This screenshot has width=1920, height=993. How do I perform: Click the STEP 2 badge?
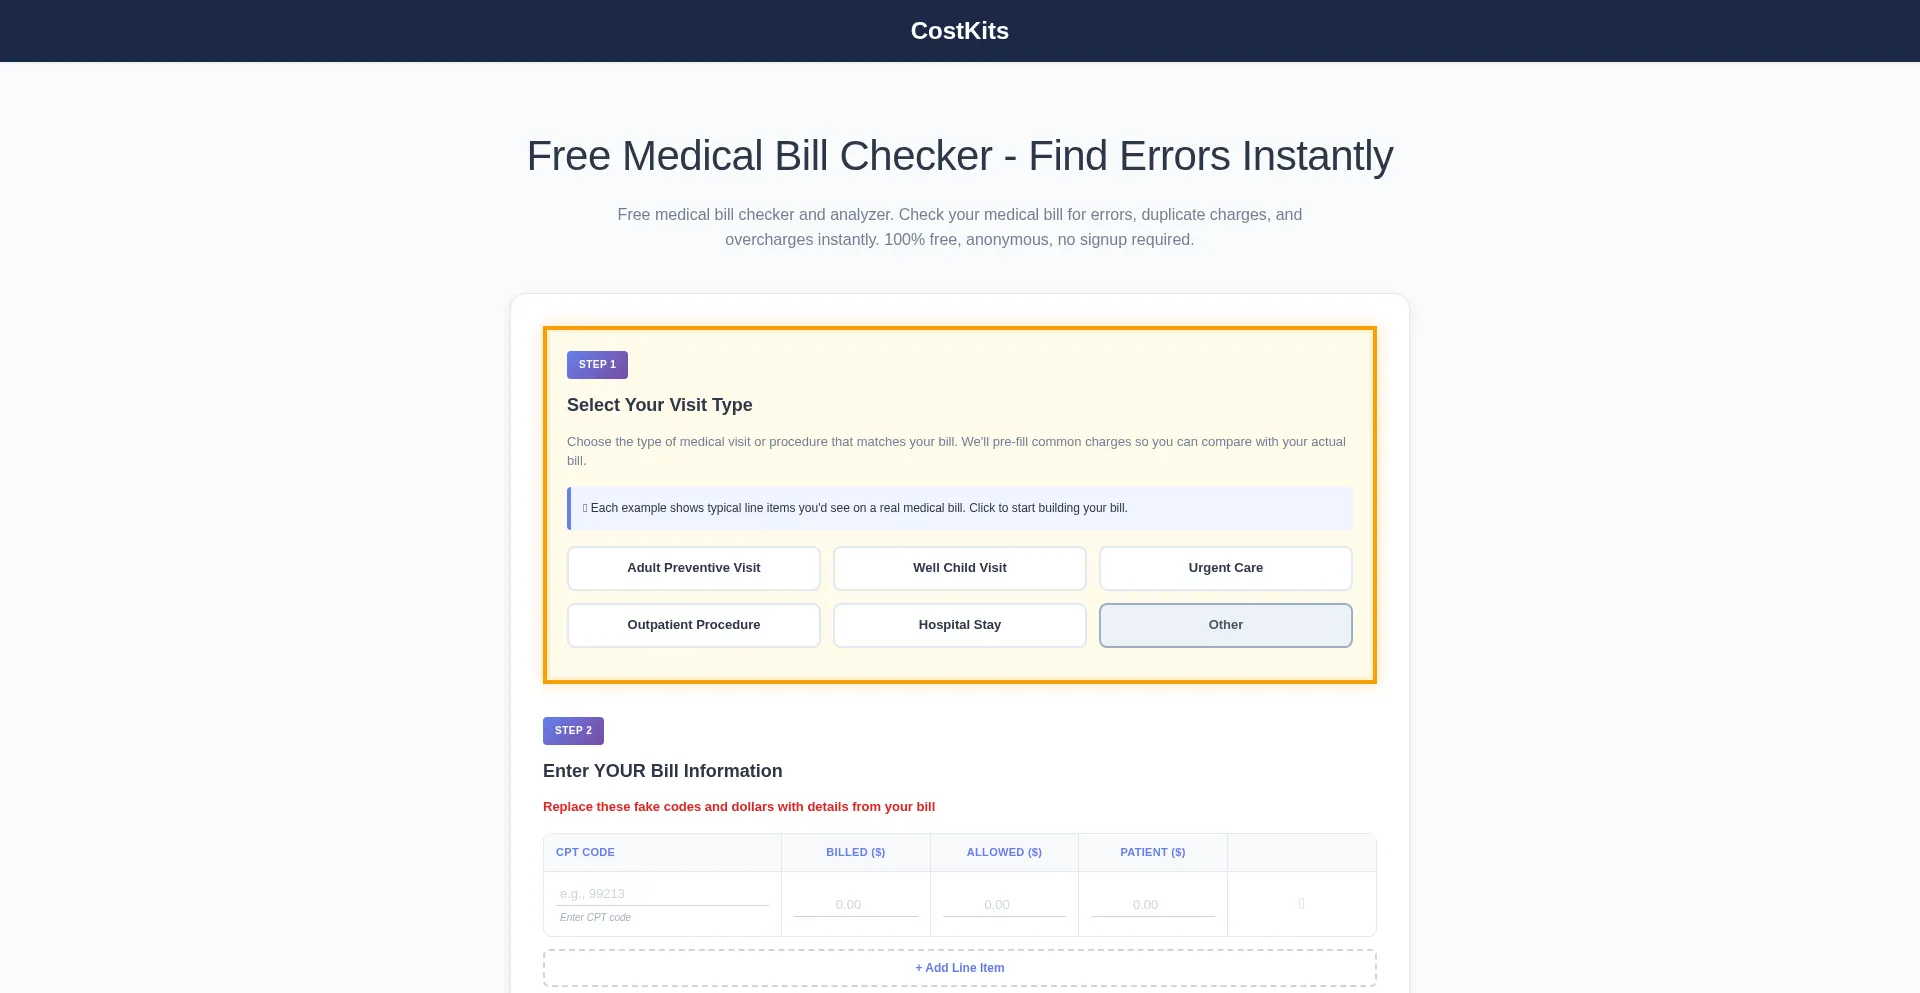573,730
